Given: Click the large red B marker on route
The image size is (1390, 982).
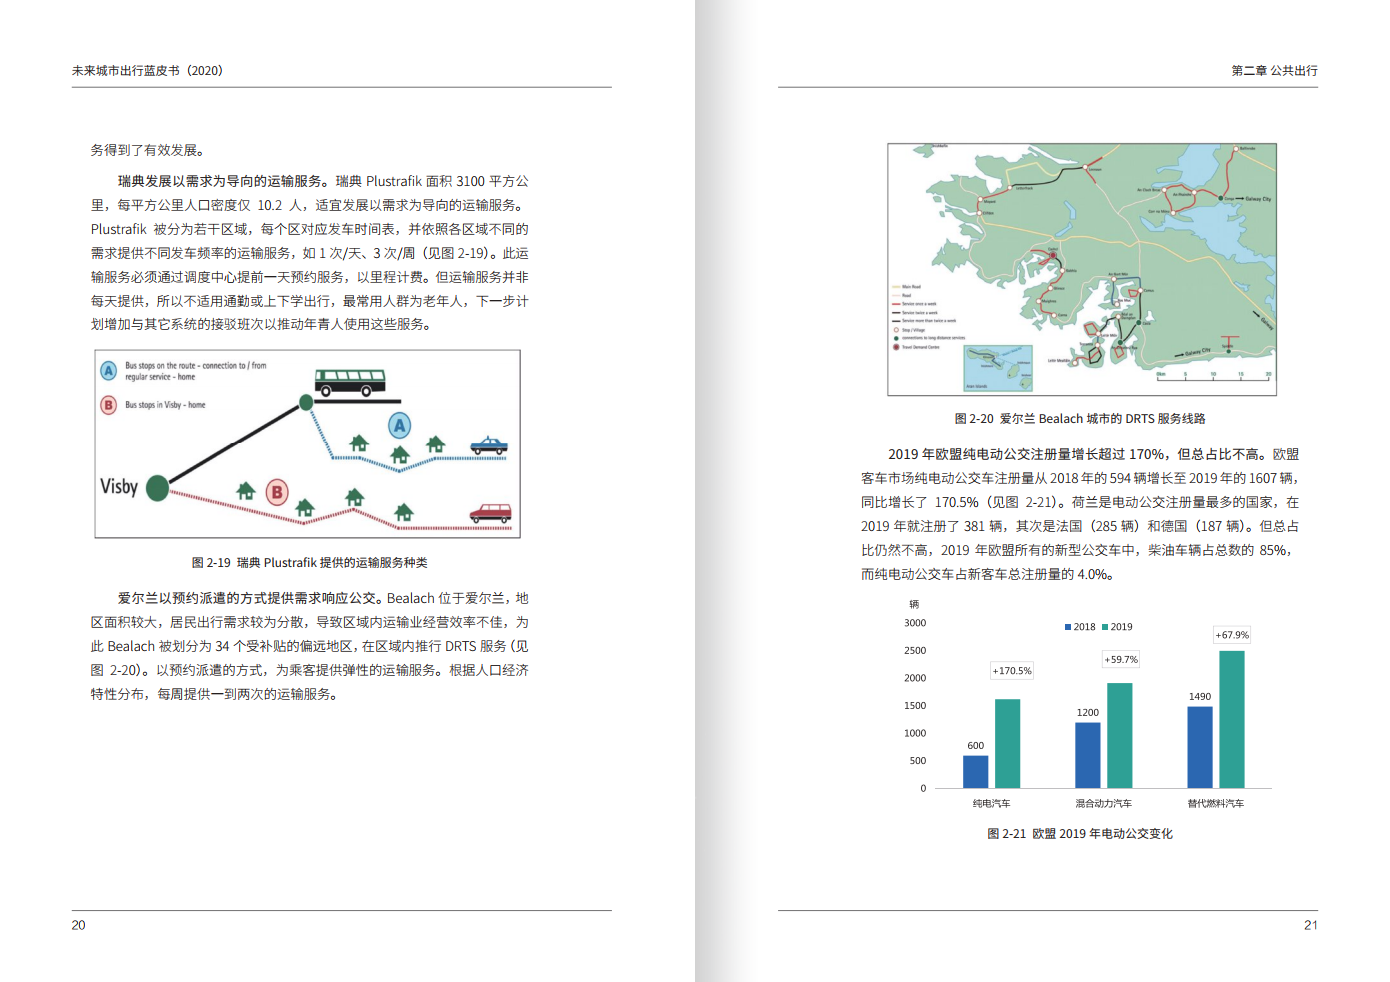Looking at the screenshot, I should (277, 492).
